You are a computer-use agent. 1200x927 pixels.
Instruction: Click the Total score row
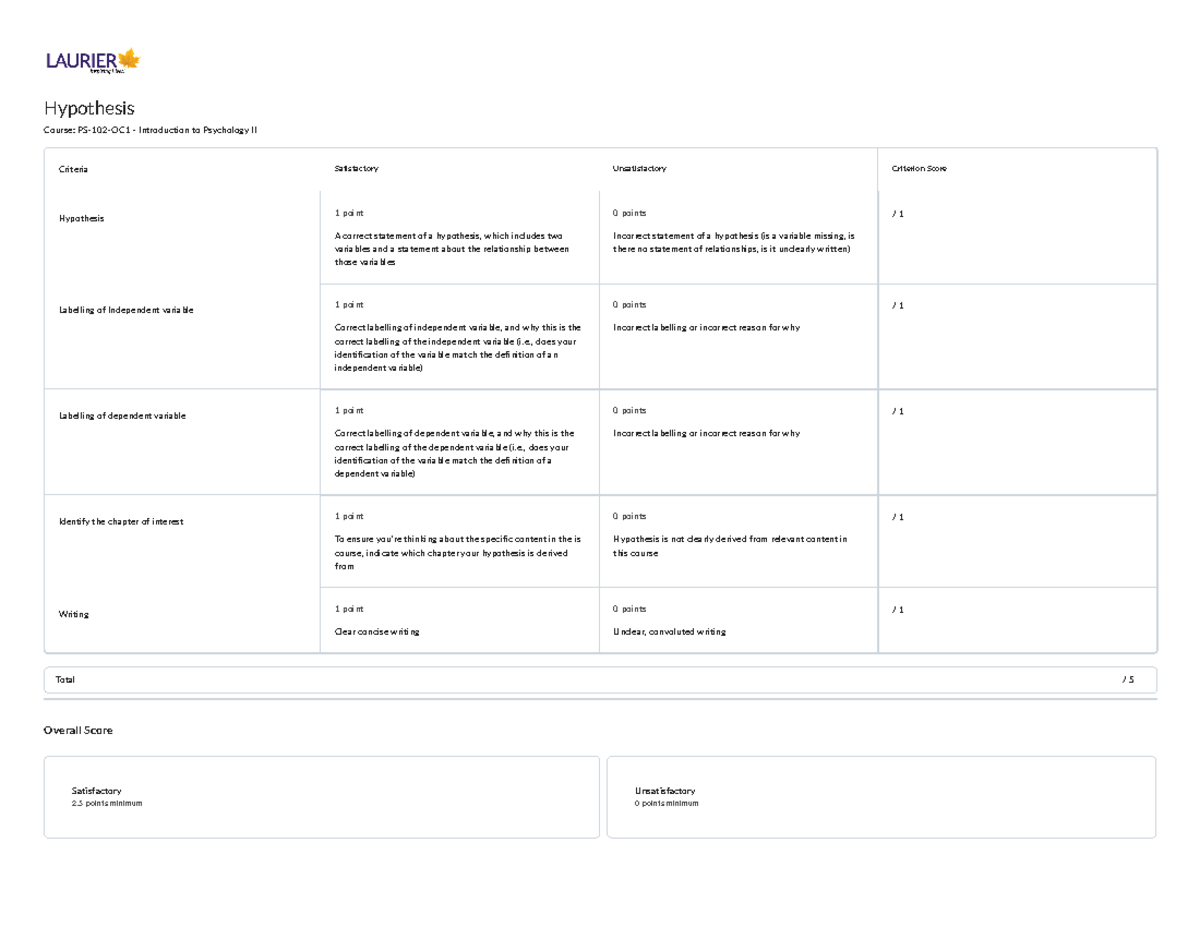pos(600,678)
